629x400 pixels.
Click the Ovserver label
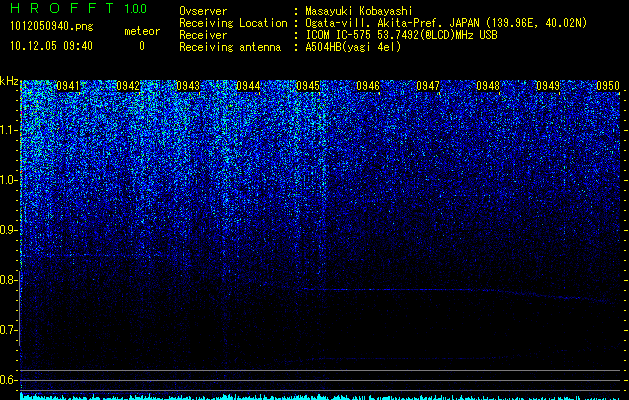pos(203,11)
